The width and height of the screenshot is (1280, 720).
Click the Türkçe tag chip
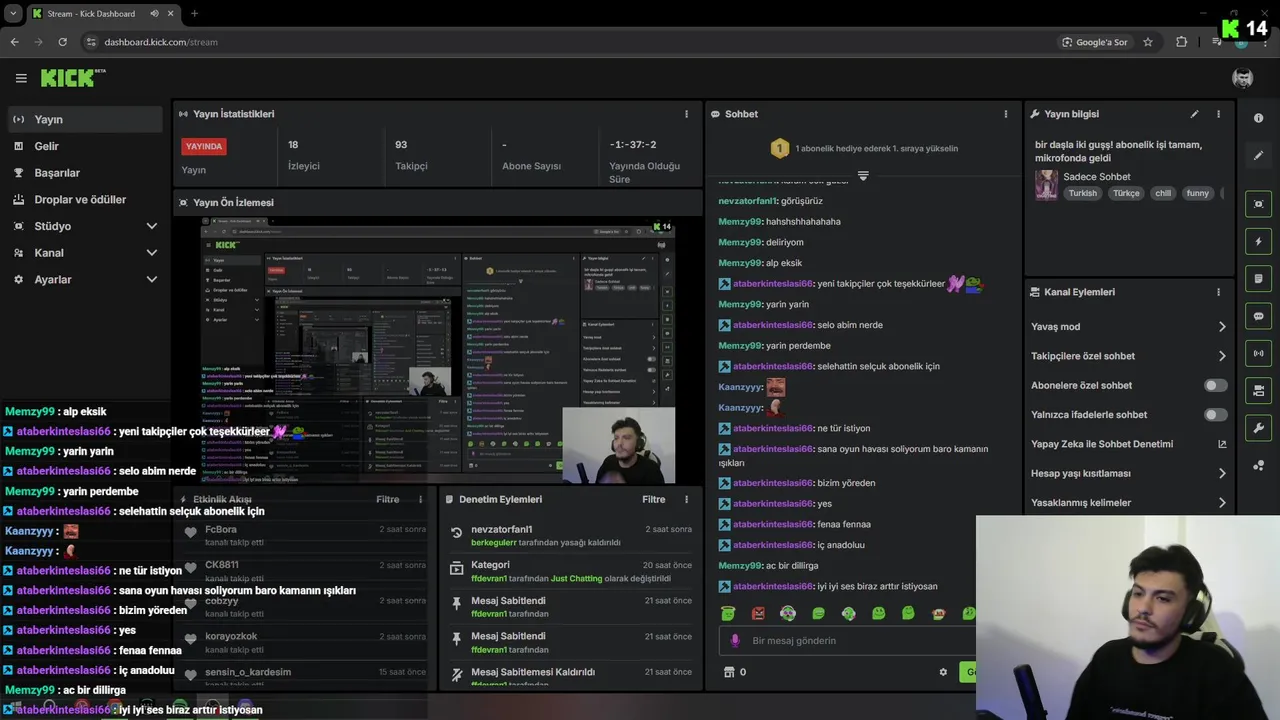(1126, 193)
